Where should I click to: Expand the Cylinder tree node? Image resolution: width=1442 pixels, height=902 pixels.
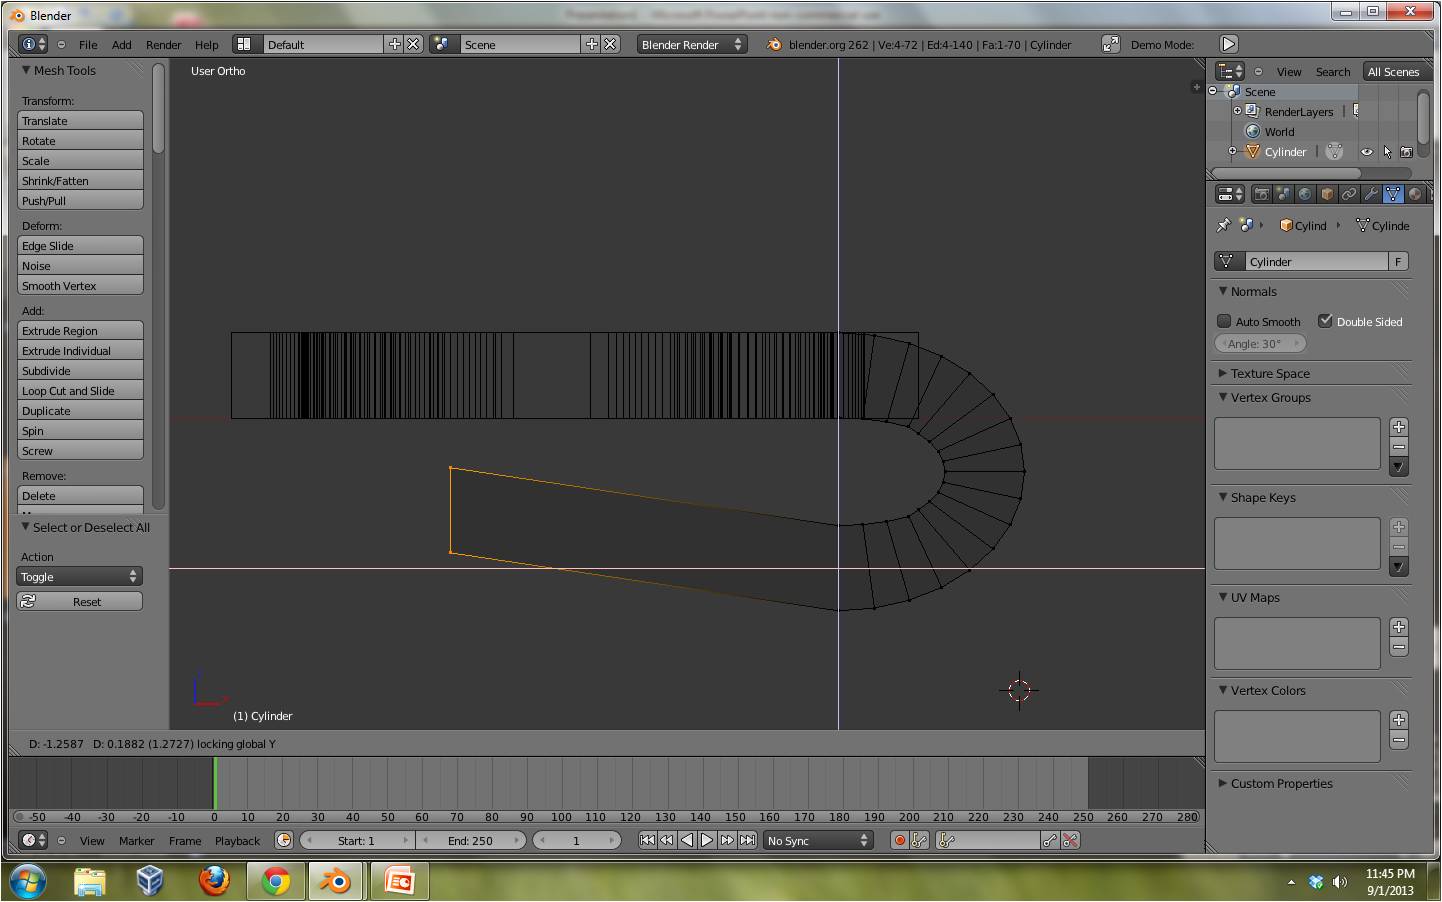pyautogui.click(x=1233, y=152)
